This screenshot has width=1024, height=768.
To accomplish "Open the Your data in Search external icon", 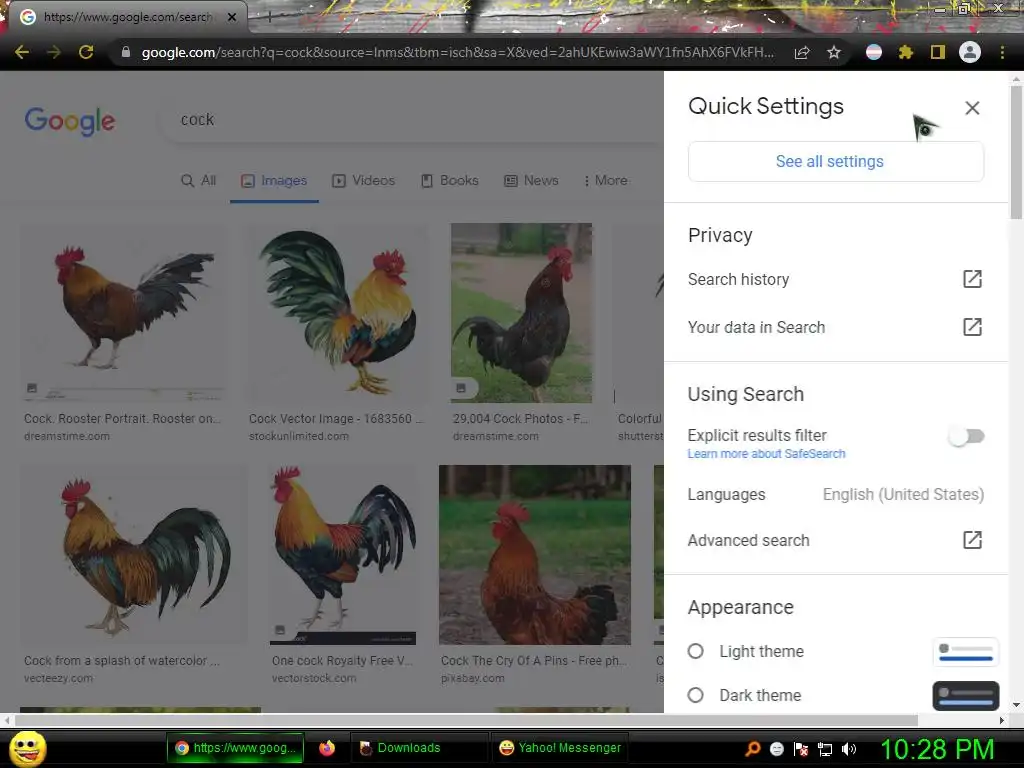I will coord(972,327).
